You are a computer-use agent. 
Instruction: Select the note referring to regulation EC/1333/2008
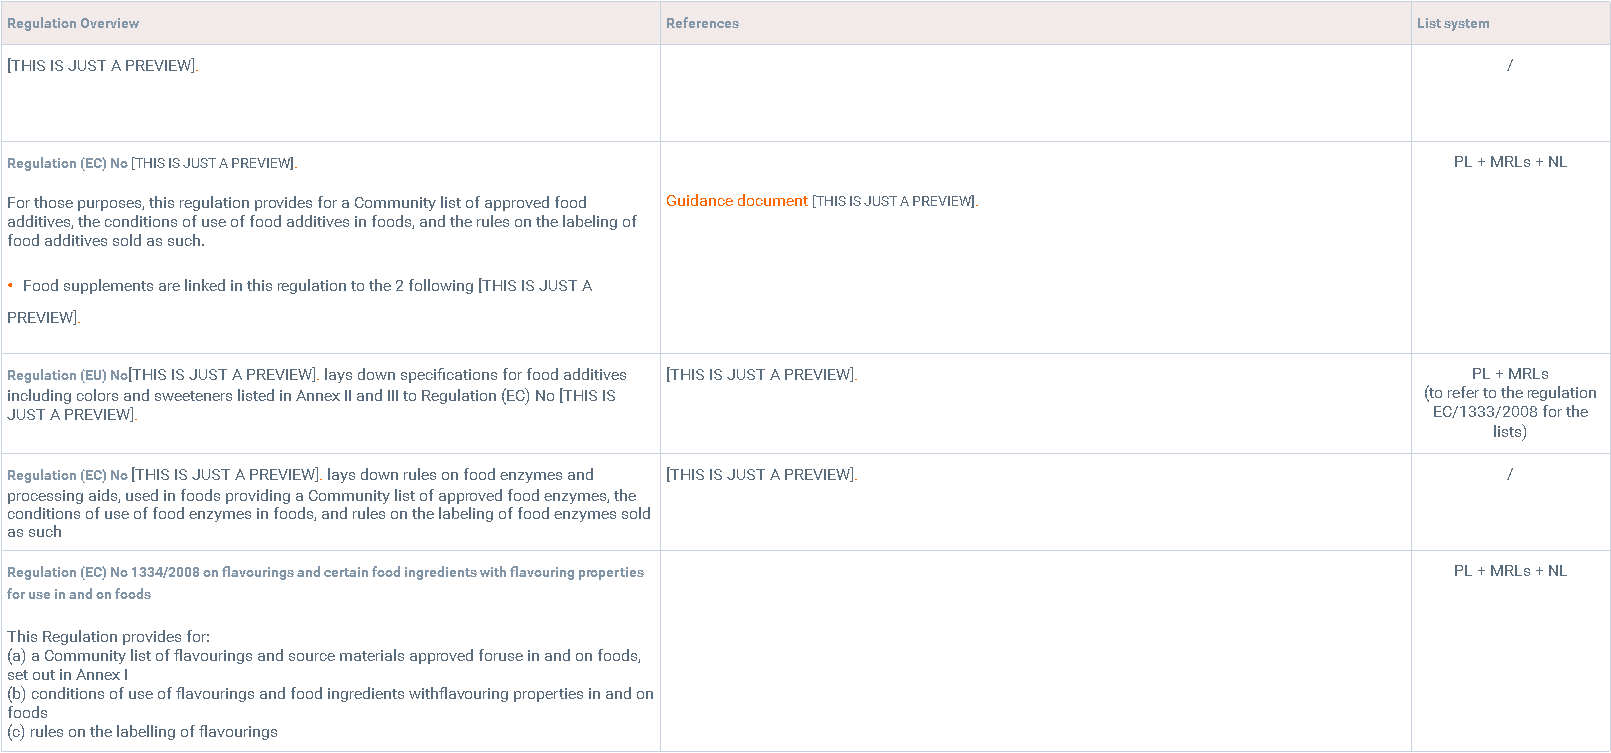(1510, 412)
